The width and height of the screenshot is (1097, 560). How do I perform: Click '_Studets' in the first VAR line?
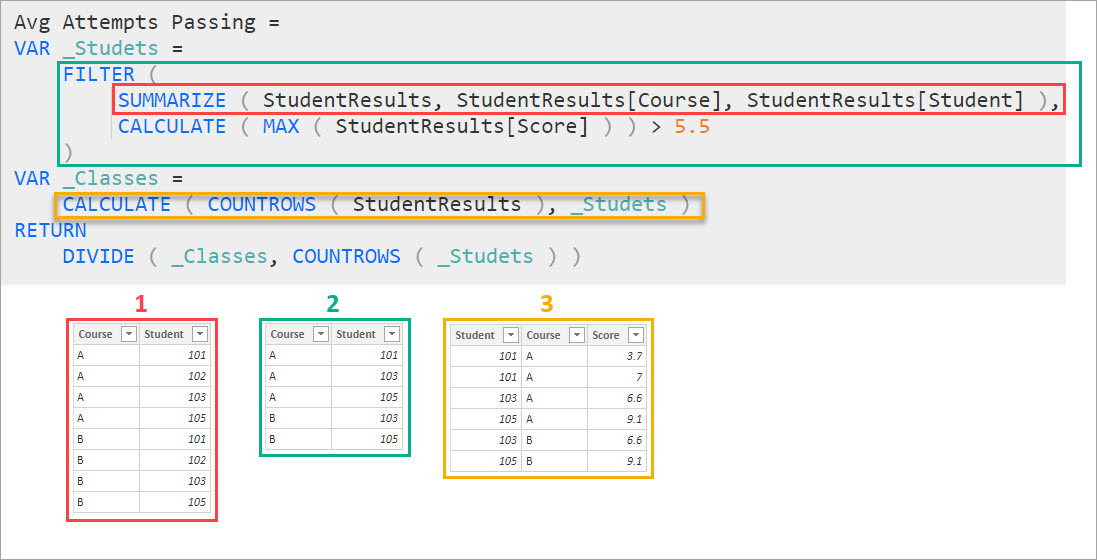[111, 48]
